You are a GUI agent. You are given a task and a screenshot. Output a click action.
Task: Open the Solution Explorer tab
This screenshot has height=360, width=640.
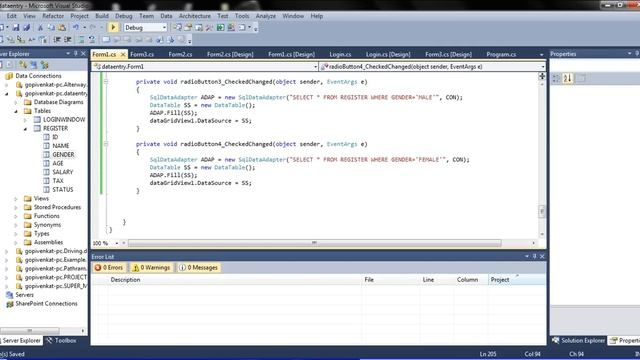click(x=578, y=340)
